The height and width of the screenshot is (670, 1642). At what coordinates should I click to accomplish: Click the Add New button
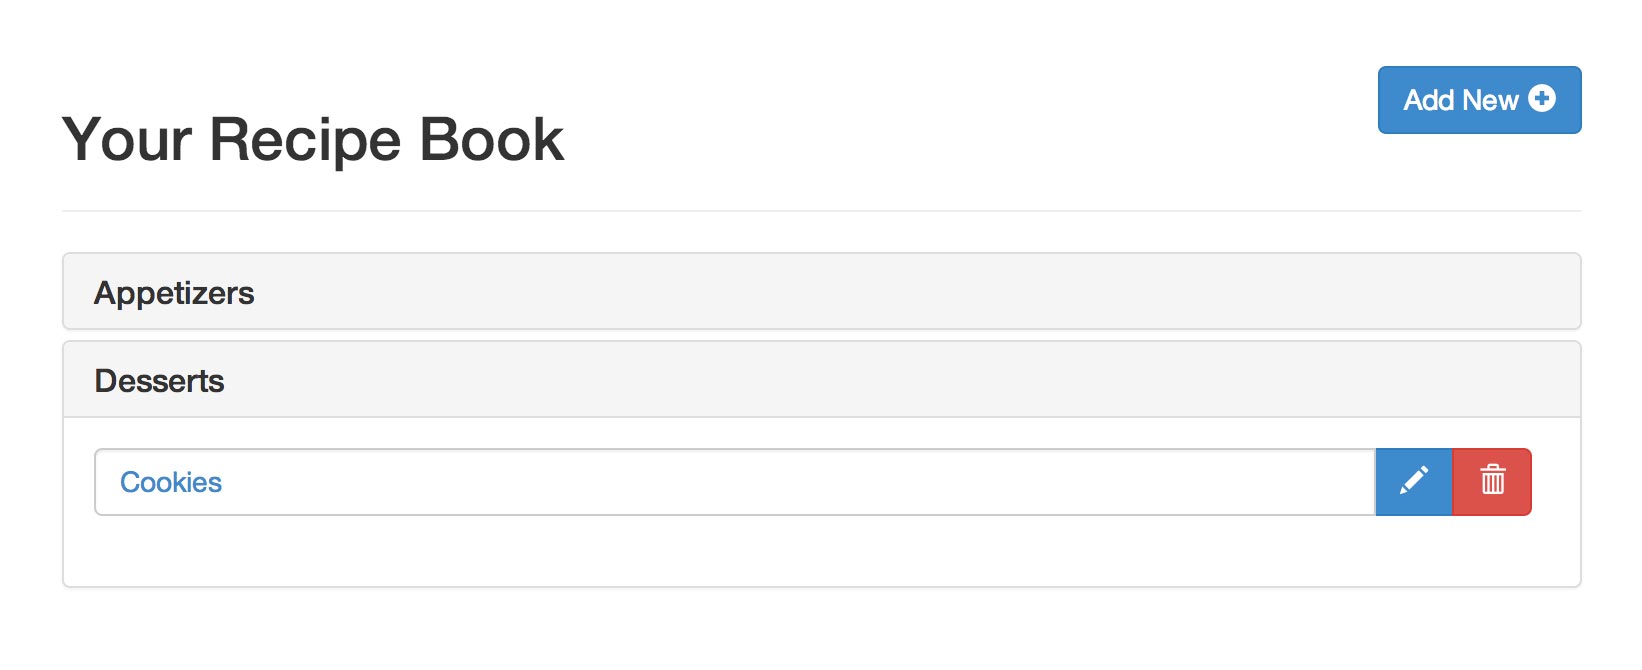pos(1478,100)
